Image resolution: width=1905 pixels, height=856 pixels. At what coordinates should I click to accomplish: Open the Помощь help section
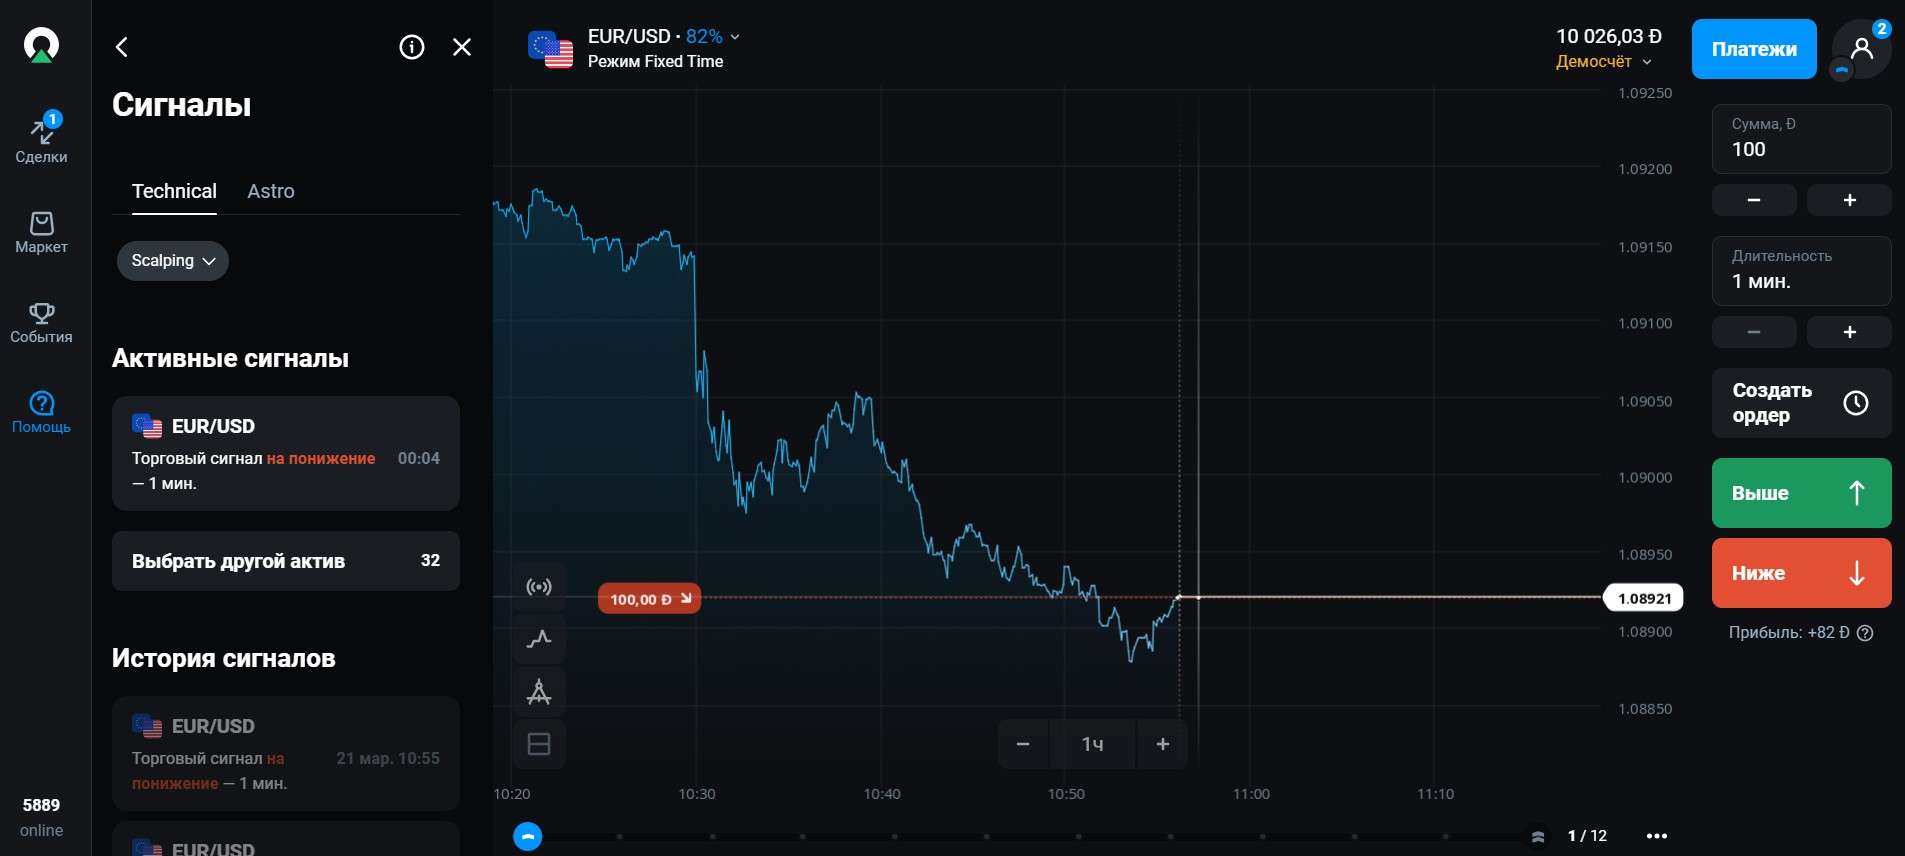(x=41, y=412)
